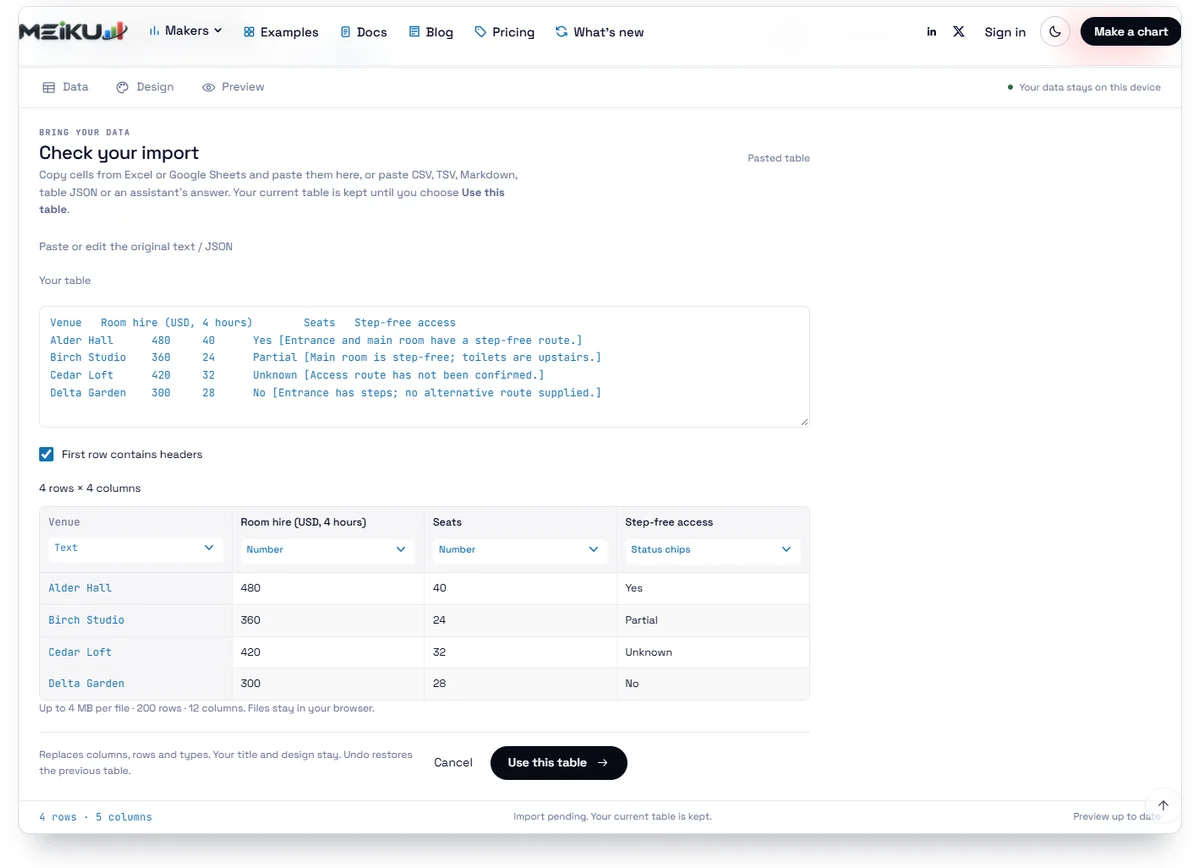The height and width of the screenshot is (868, 1200).
Task: Open the Venue column type dropdown
Action: [134, 548]
